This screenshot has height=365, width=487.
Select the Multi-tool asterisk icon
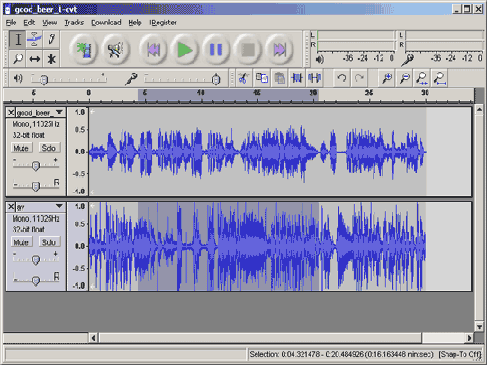point(51,59)
